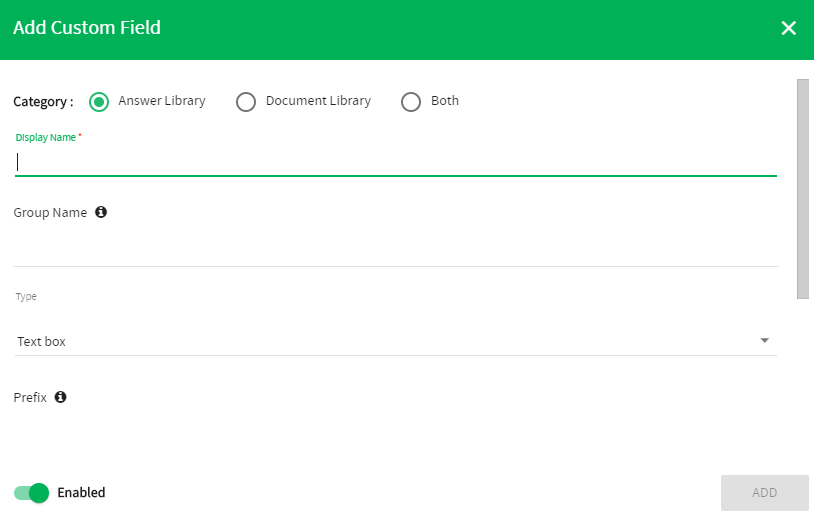Click the Prefix info icon
The height and width of the screenshot is (516, 814).
(x=61, y=397)
